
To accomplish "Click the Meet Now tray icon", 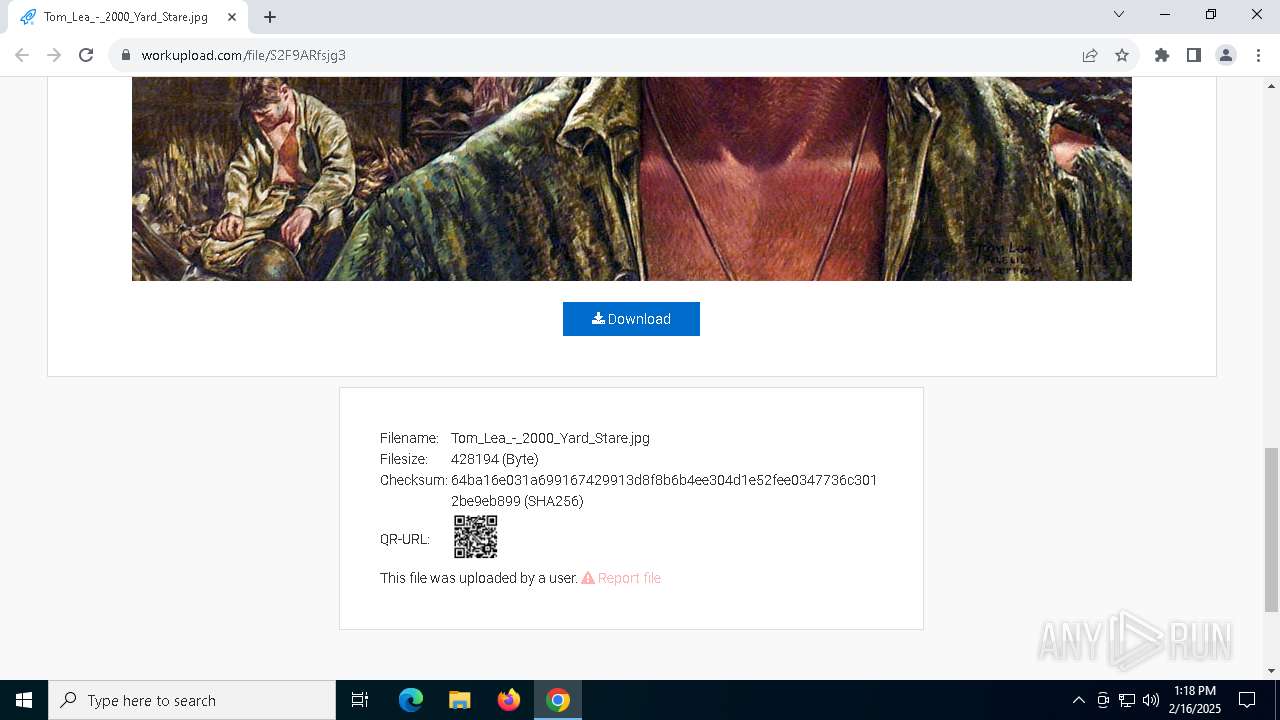I will 1103,700.
